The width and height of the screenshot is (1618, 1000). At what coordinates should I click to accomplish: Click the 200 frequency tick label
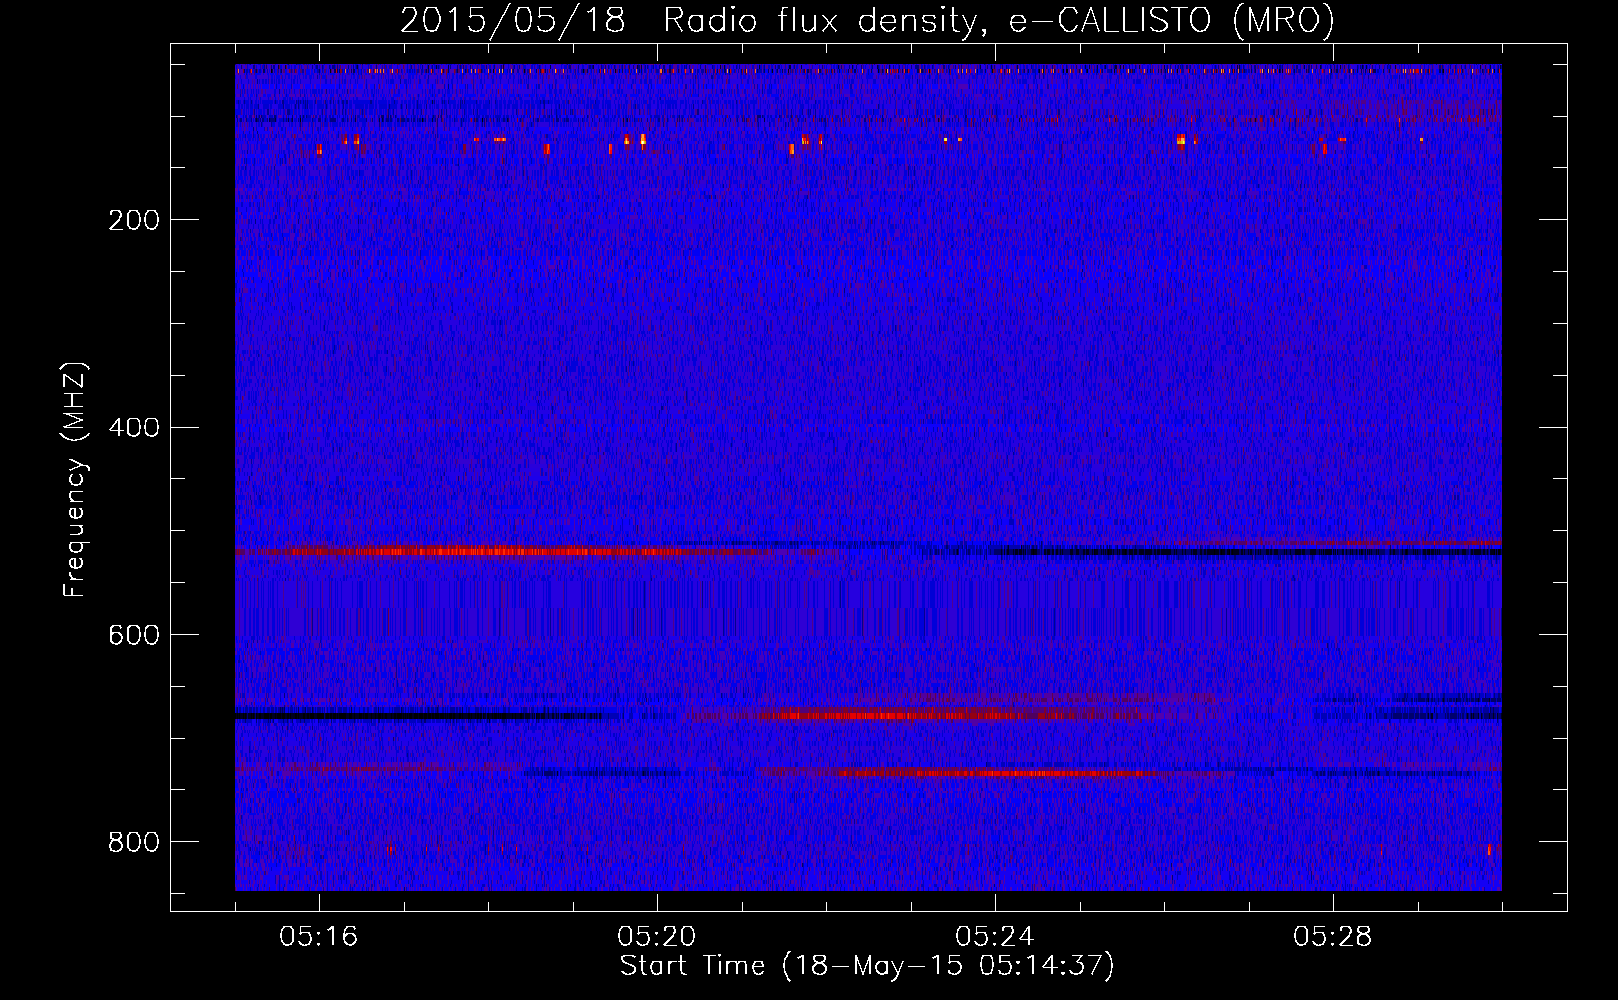(x=134, y=220)
